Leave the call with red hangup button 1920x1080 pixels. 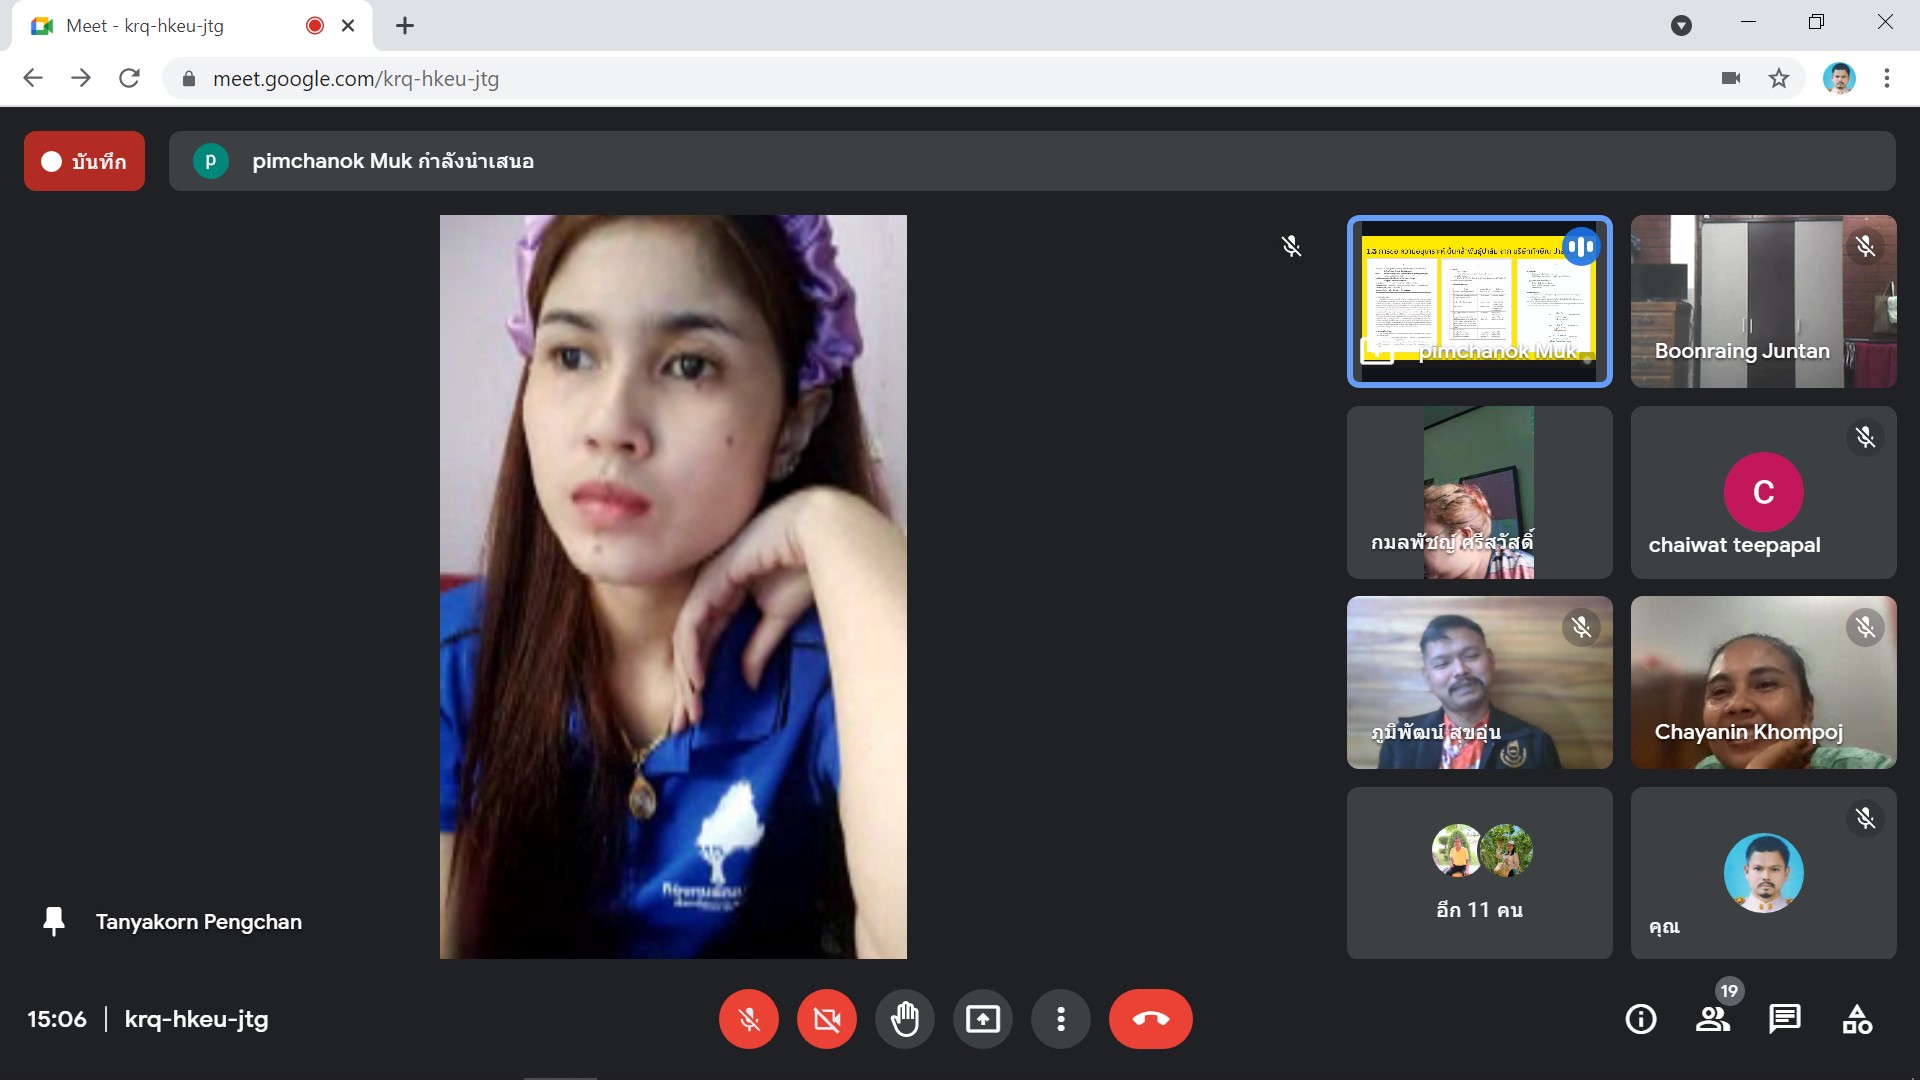[x=1150, y=1019]
